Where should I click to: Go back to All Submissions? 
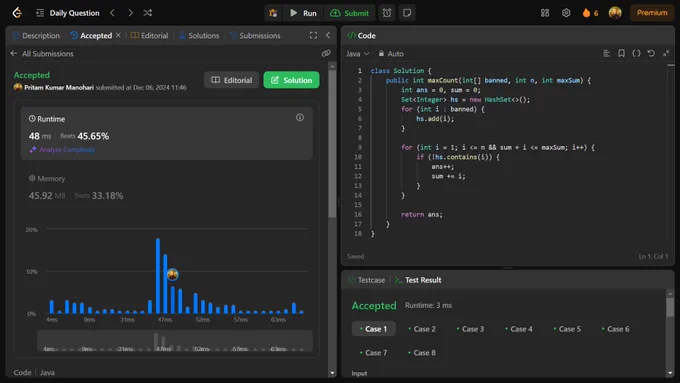click(x=42, y=53)
